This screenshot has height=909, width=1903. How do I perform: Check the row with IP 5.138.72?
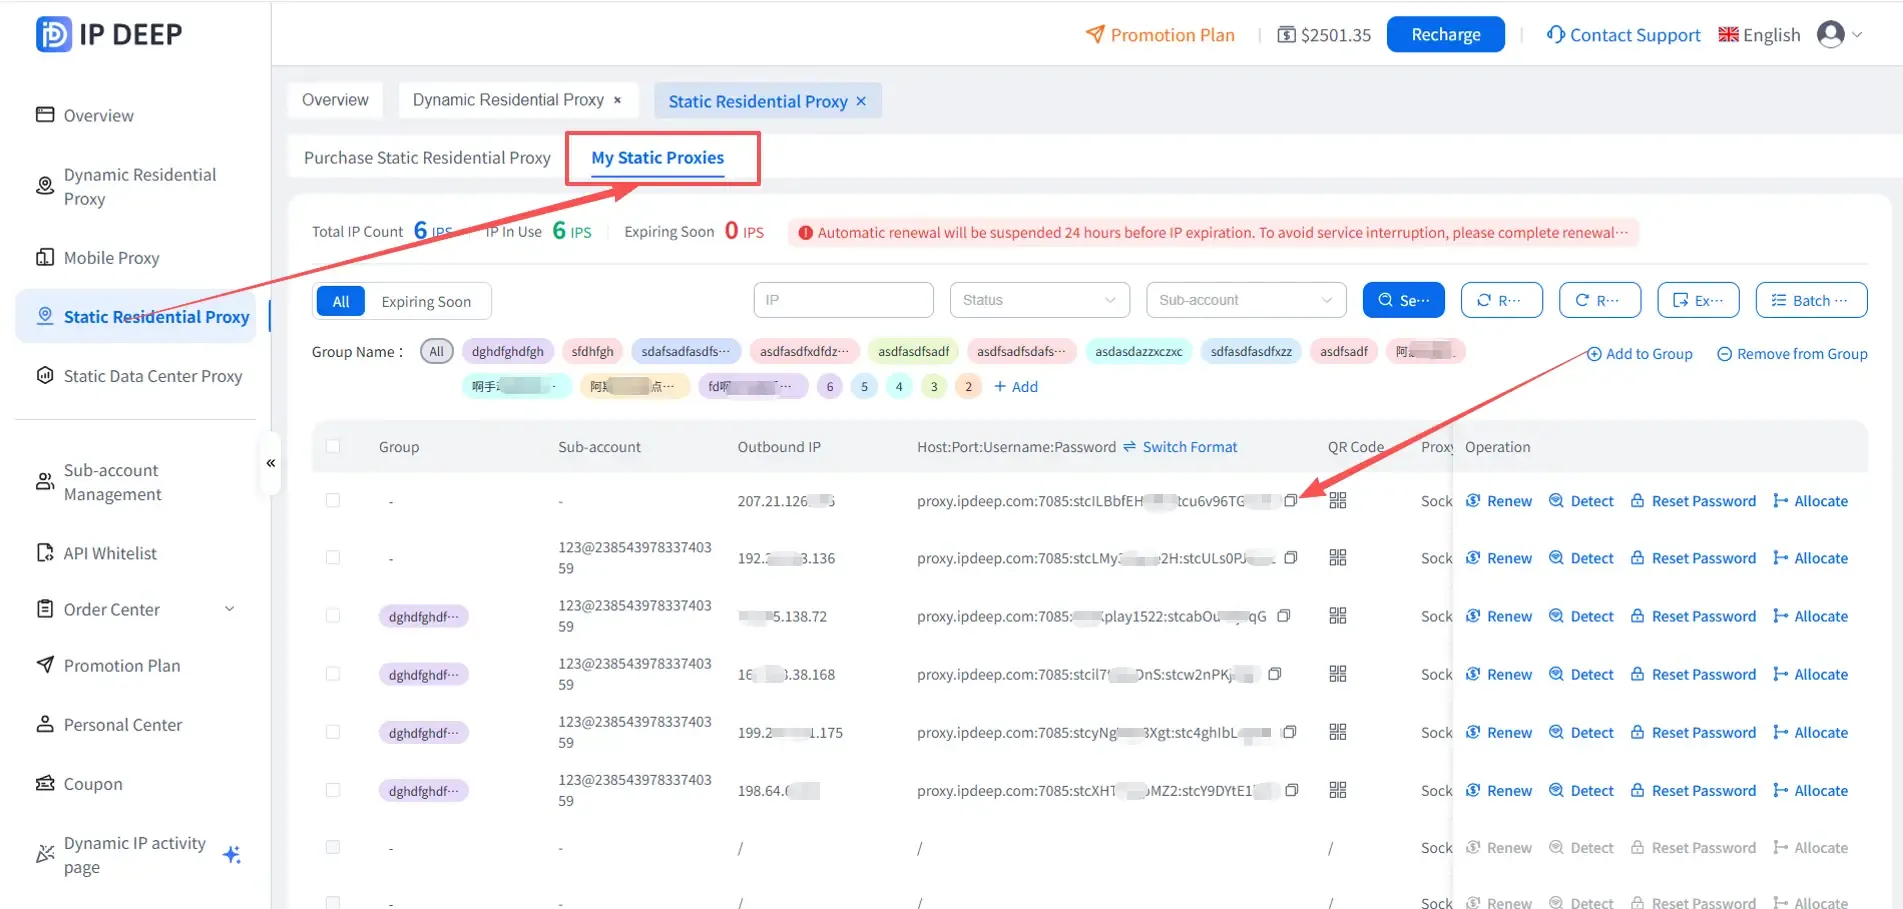[x=333, y=615]
